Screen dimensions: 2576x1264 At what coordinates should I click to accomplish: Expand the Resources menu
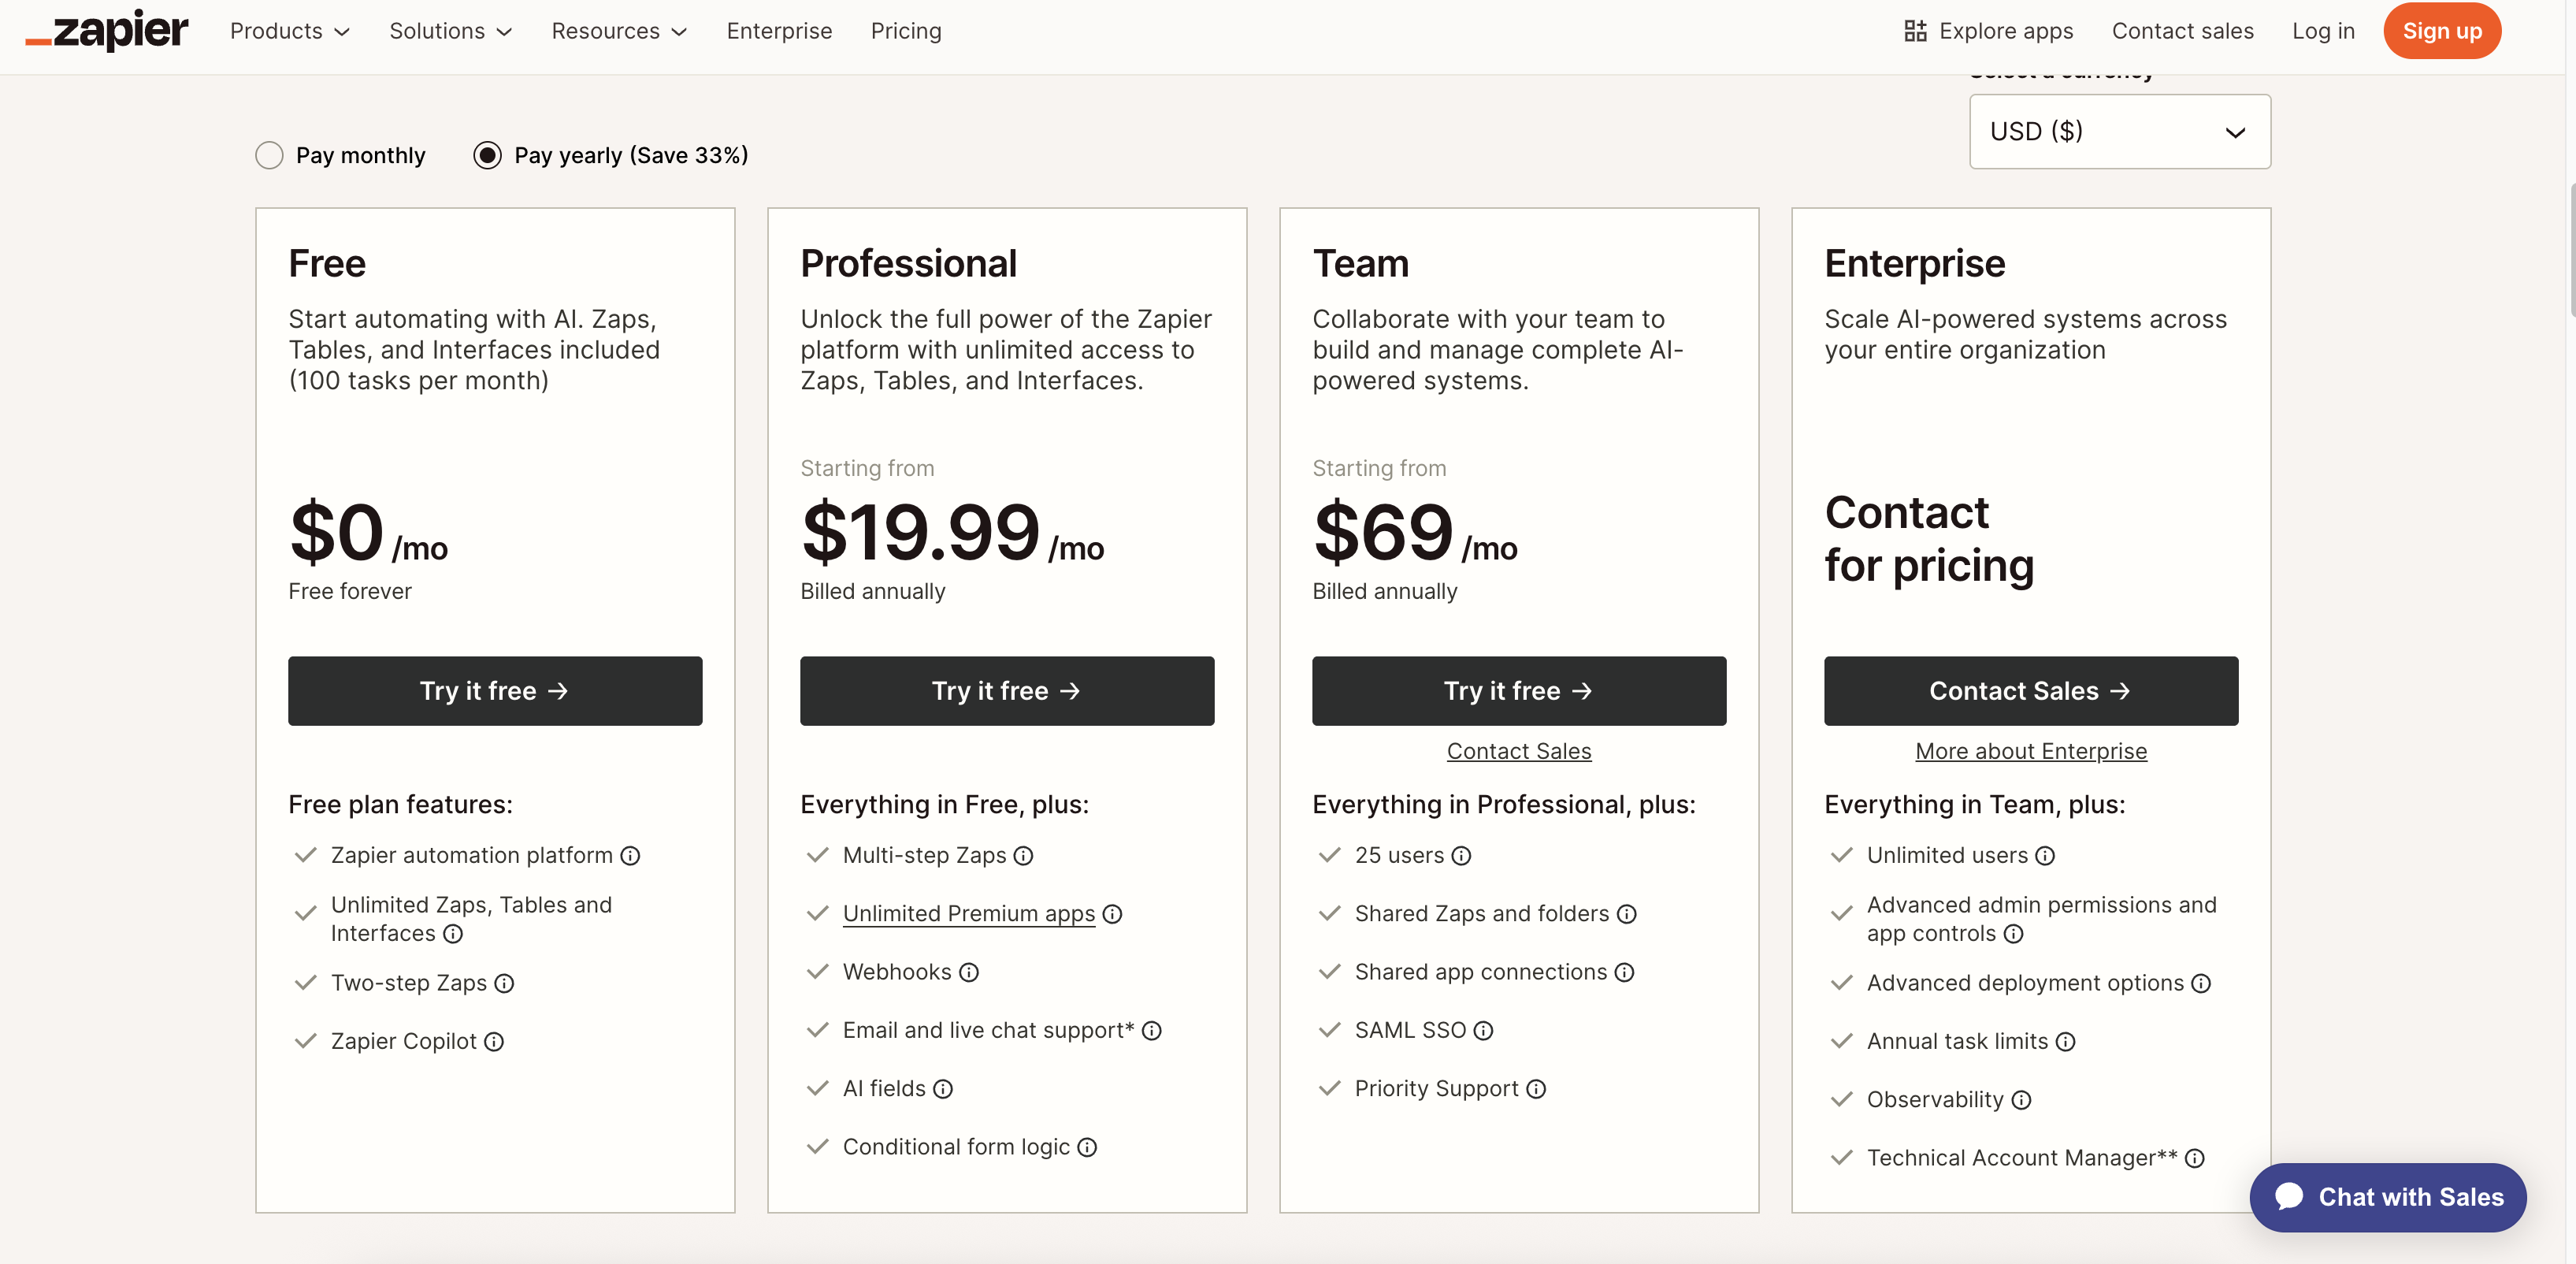(620, 31)
